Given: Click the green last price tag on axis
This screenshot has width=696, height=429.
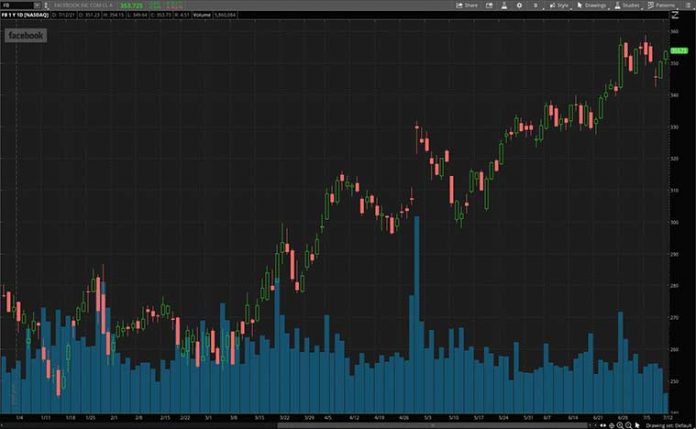Looking at the screenshot, I should click(x=680, y=49).
